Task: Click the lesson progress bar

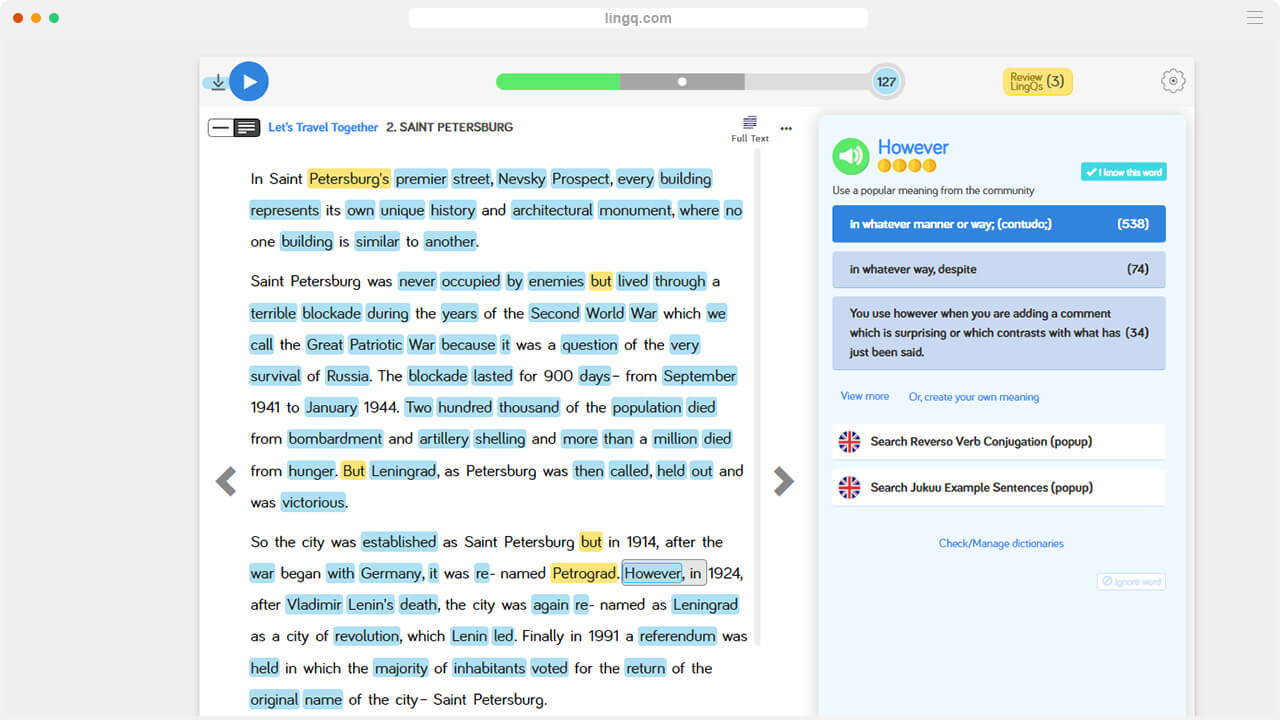Action: pyautogui.click(x=682, y=82)
